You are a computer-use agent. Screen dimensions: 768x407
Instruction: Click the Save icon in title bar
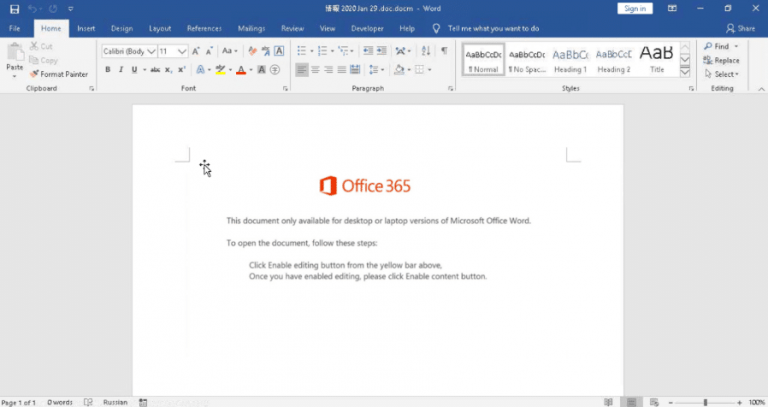click(14, 9)
